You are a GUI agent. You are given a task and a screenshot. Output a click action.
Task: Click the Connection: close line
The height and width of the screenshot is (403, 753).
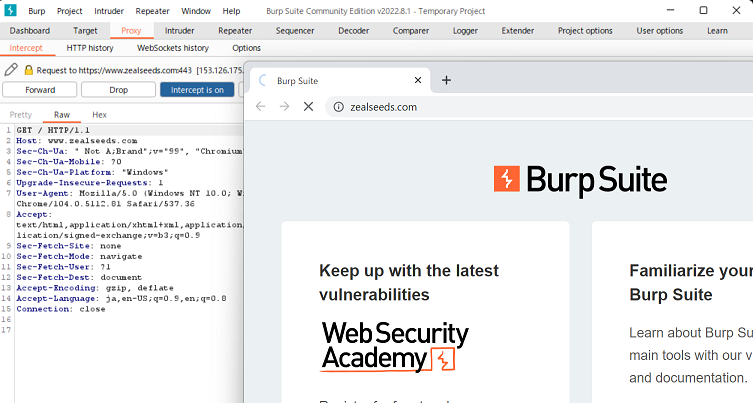[61, 309]
